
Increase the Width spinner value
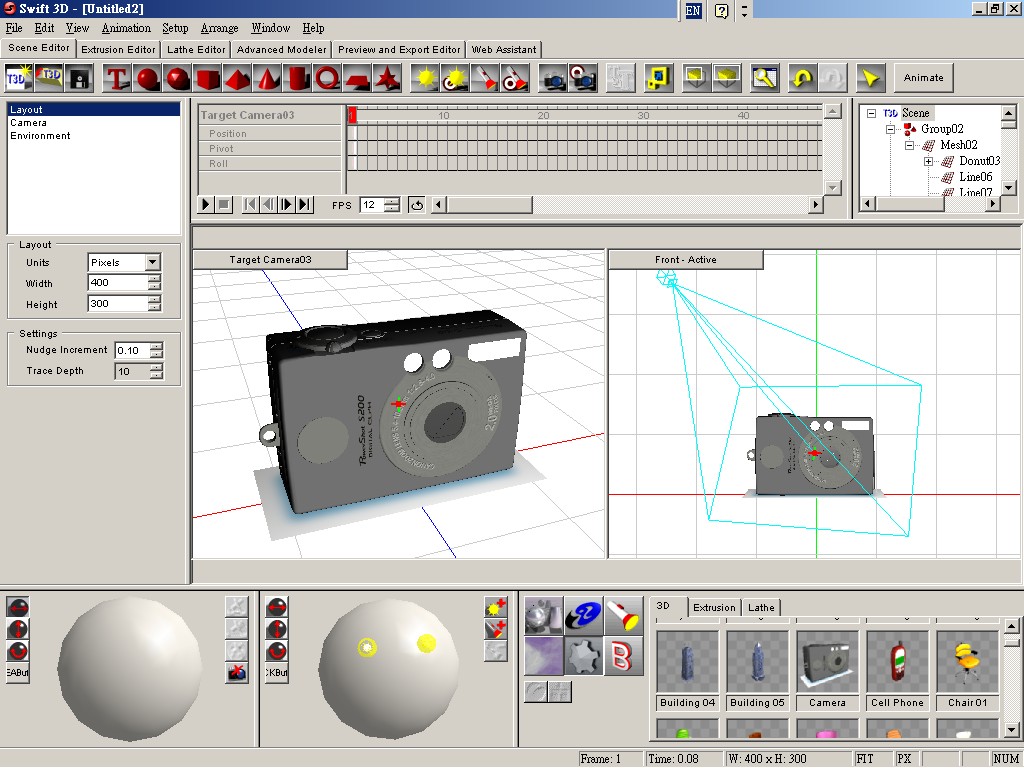pos(154,279)
